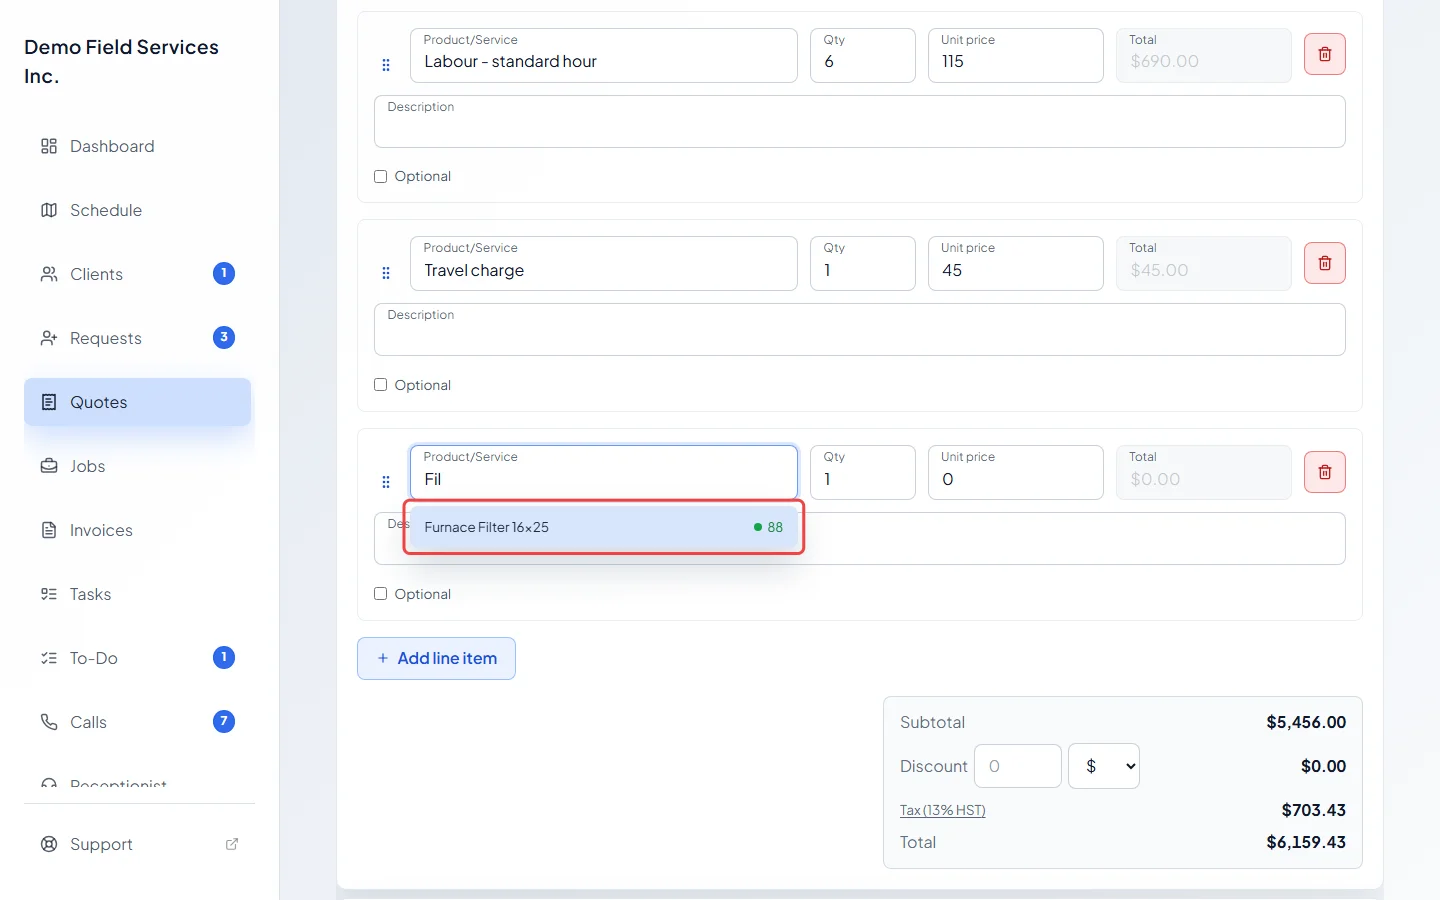
Task: Open the Tax (13% HST) link
Action: coord(943,810)
